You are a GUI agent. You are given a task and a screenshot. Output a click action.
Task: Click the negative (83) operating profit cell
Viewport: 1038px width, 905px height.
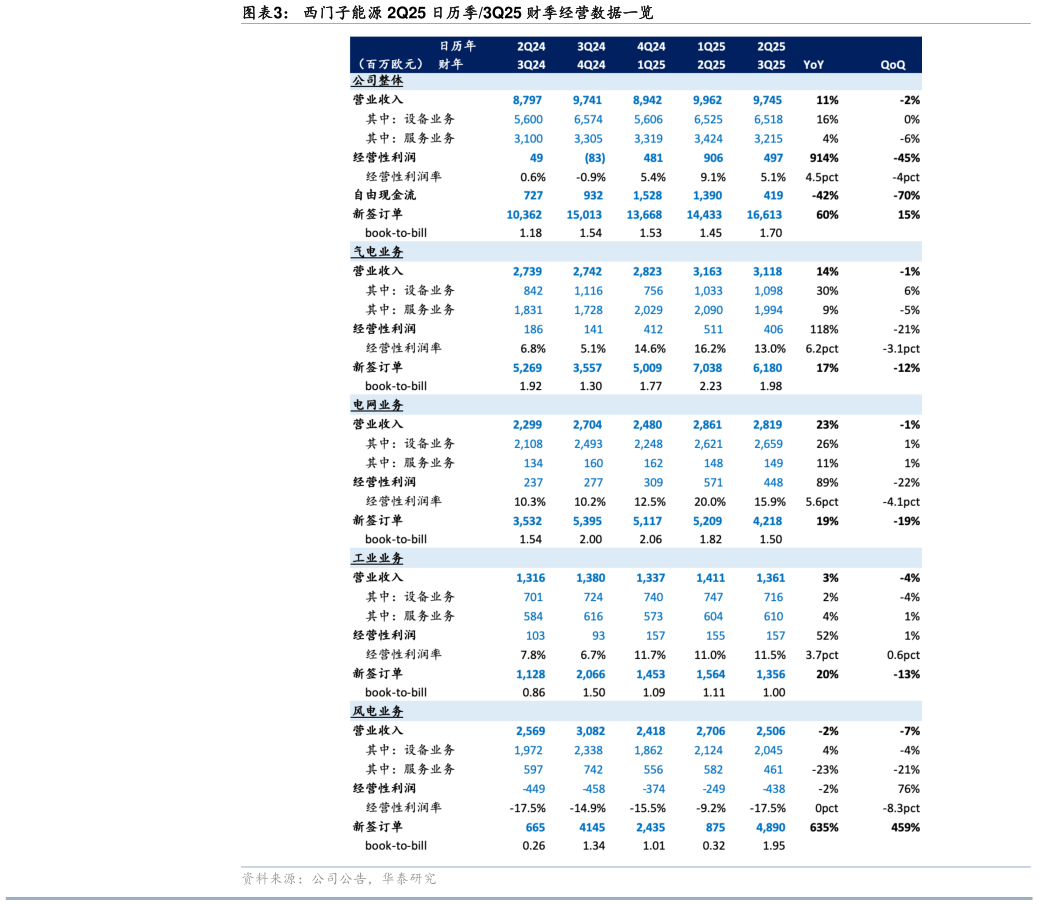pos(594,158)
